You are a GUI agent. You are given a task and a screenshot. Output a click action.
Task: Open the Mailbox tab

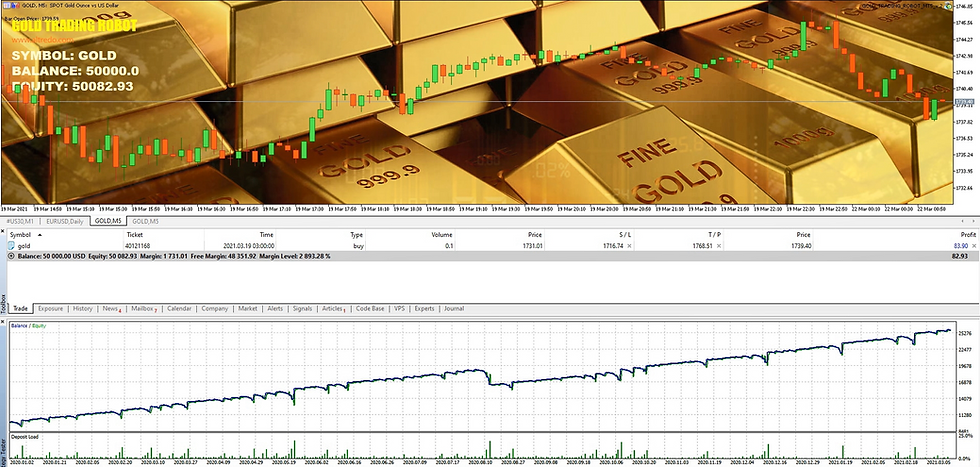[x=143, y=309]
